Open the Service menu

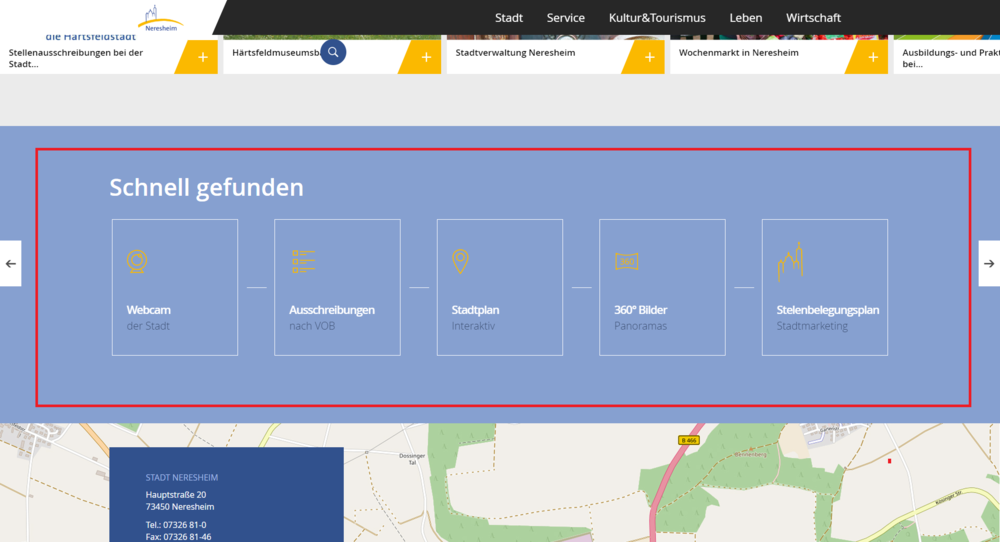click(566, 18)
